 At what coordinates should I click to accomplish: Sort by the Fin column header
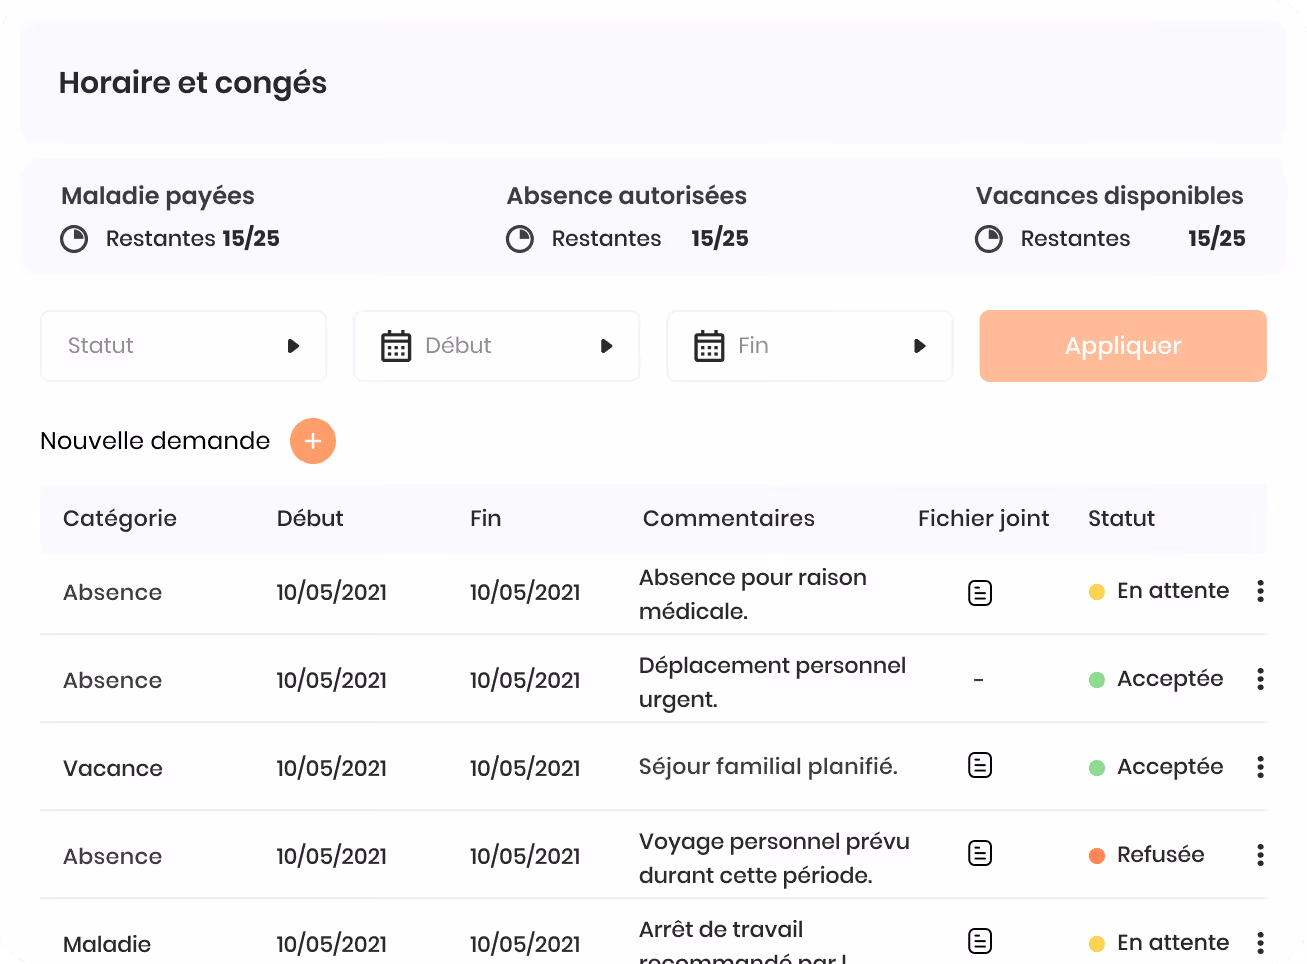[486, 518]
